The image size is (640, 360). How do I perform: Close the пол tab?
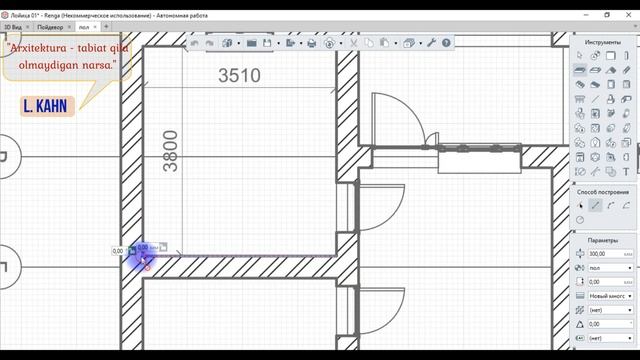tap(95, 27)
